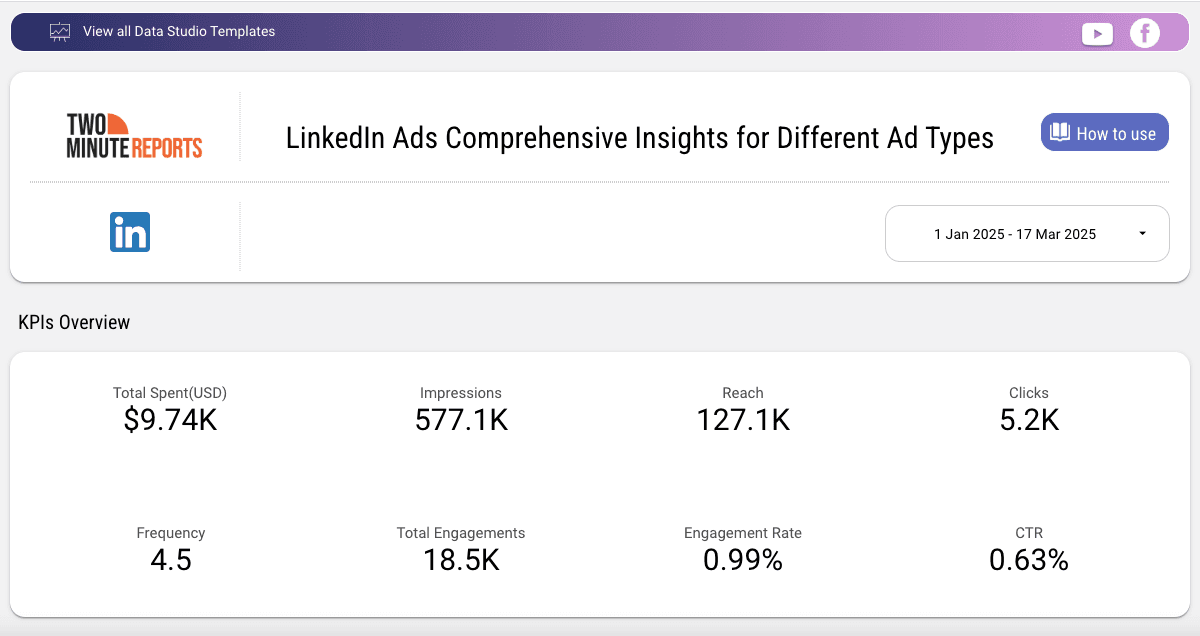Select the Engagement Rate 0.99% metric
The width and height of the screenshot is (1200, 636).
(x=743, y=560)
